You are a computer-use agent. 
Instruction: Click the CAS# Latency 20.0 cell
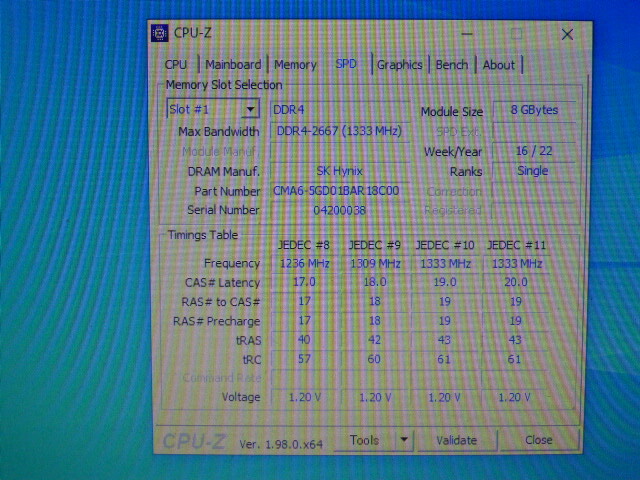516,282
